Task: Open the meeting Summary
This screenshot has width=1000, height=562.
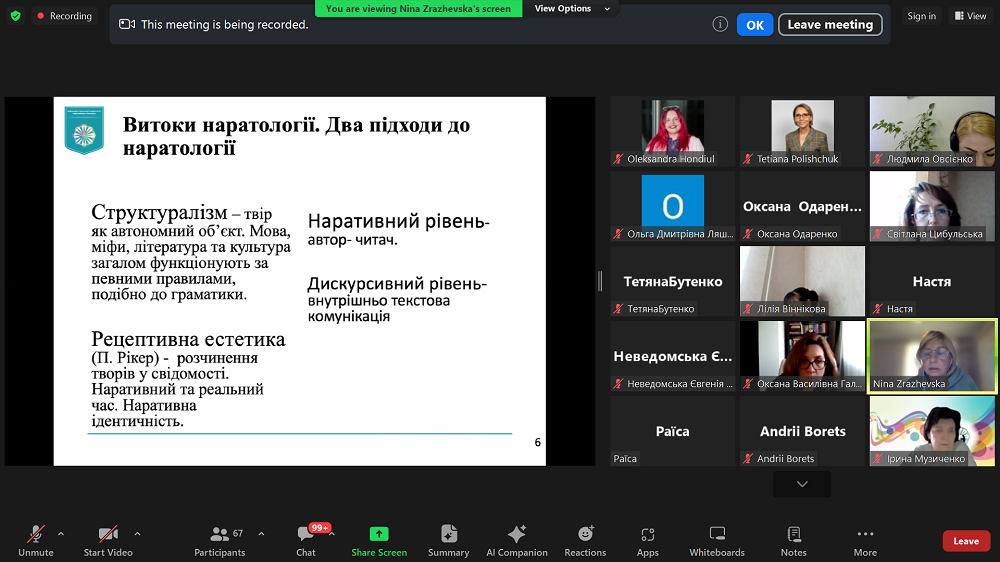Action: 449,540
